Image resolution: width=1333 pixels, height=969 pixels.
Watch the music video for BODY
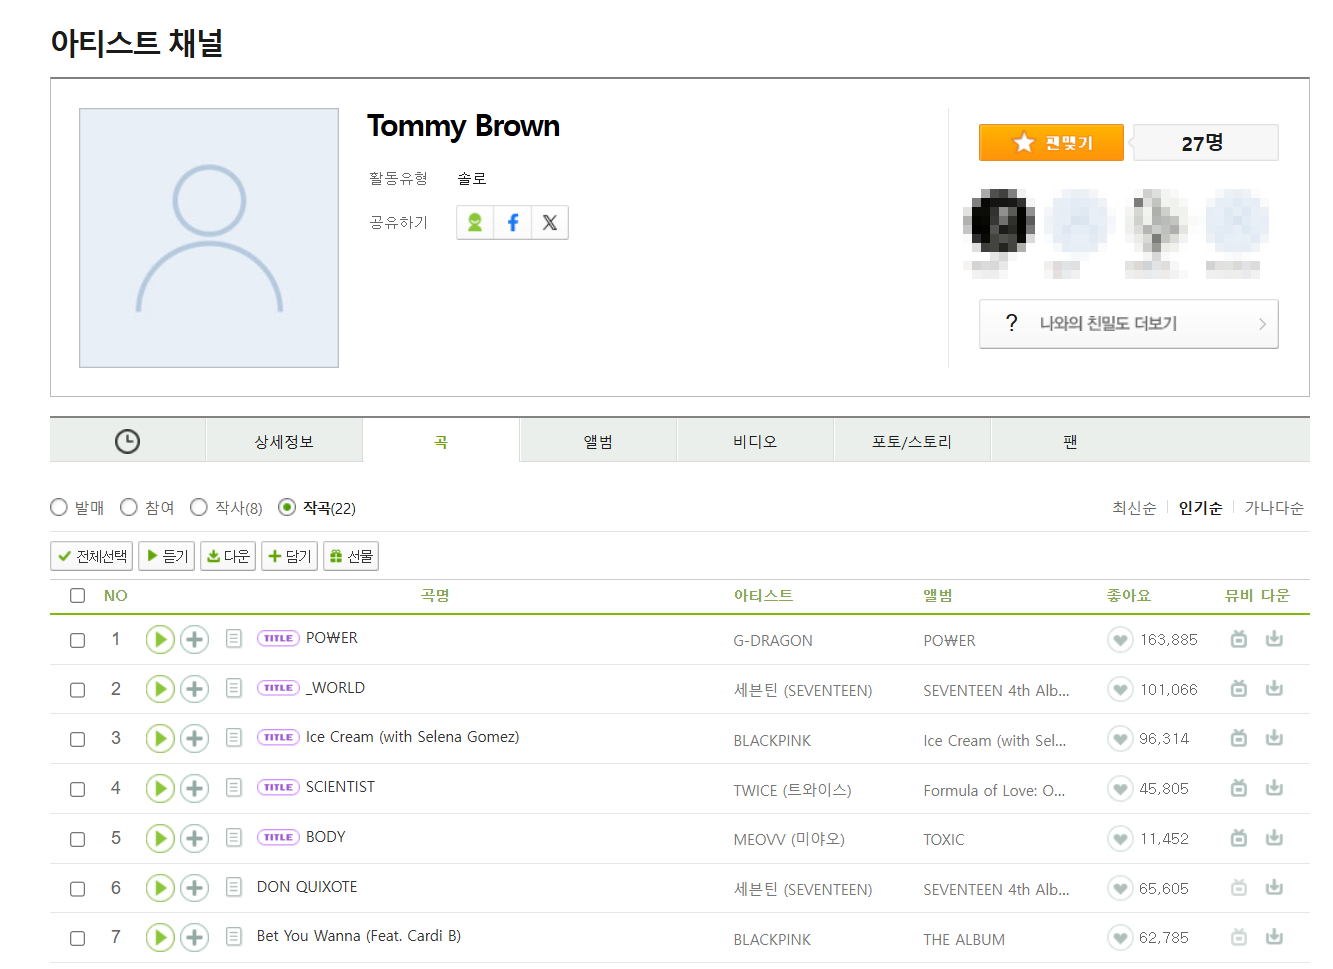(1238, 838)
